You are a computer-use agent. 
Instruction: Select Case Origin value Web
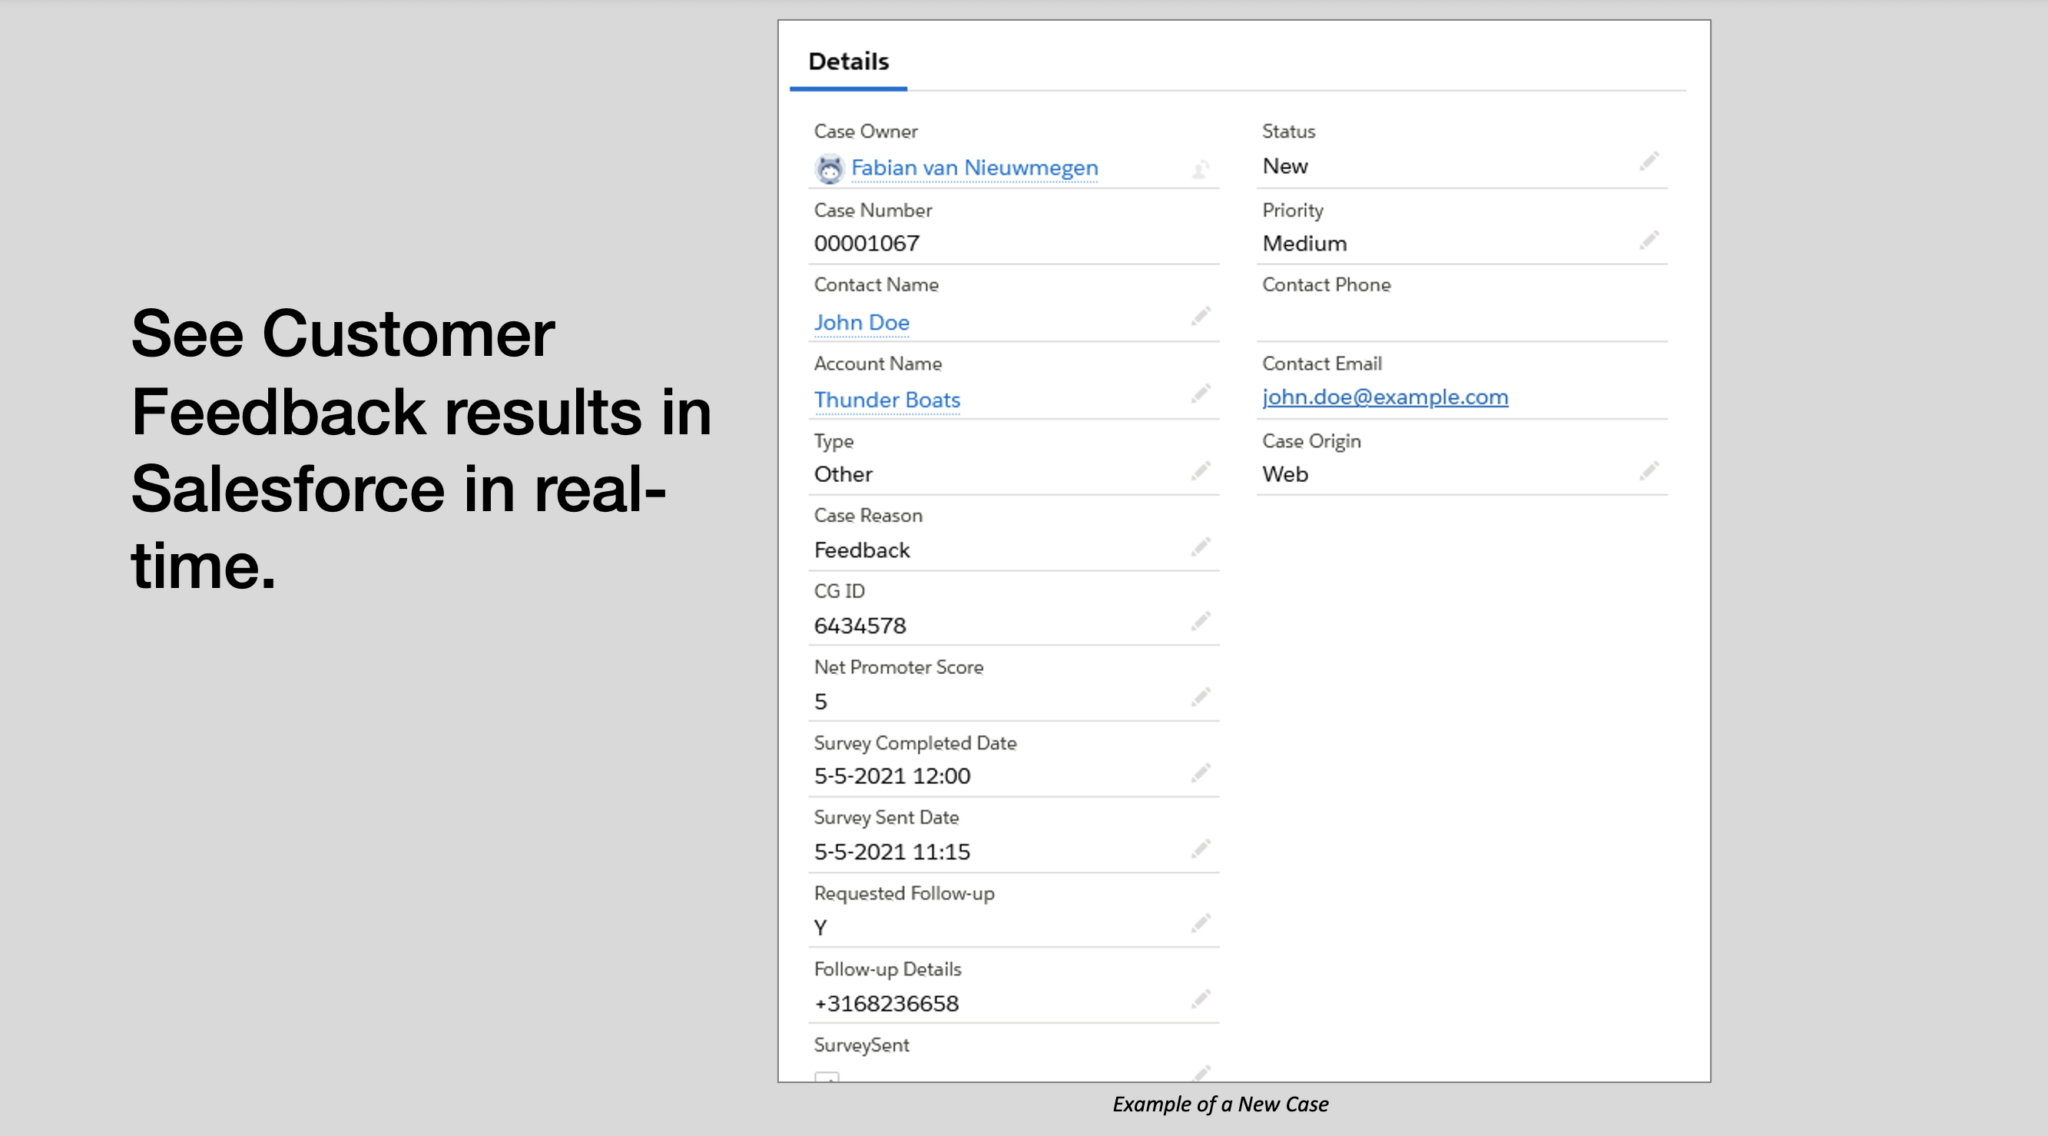1285,475
